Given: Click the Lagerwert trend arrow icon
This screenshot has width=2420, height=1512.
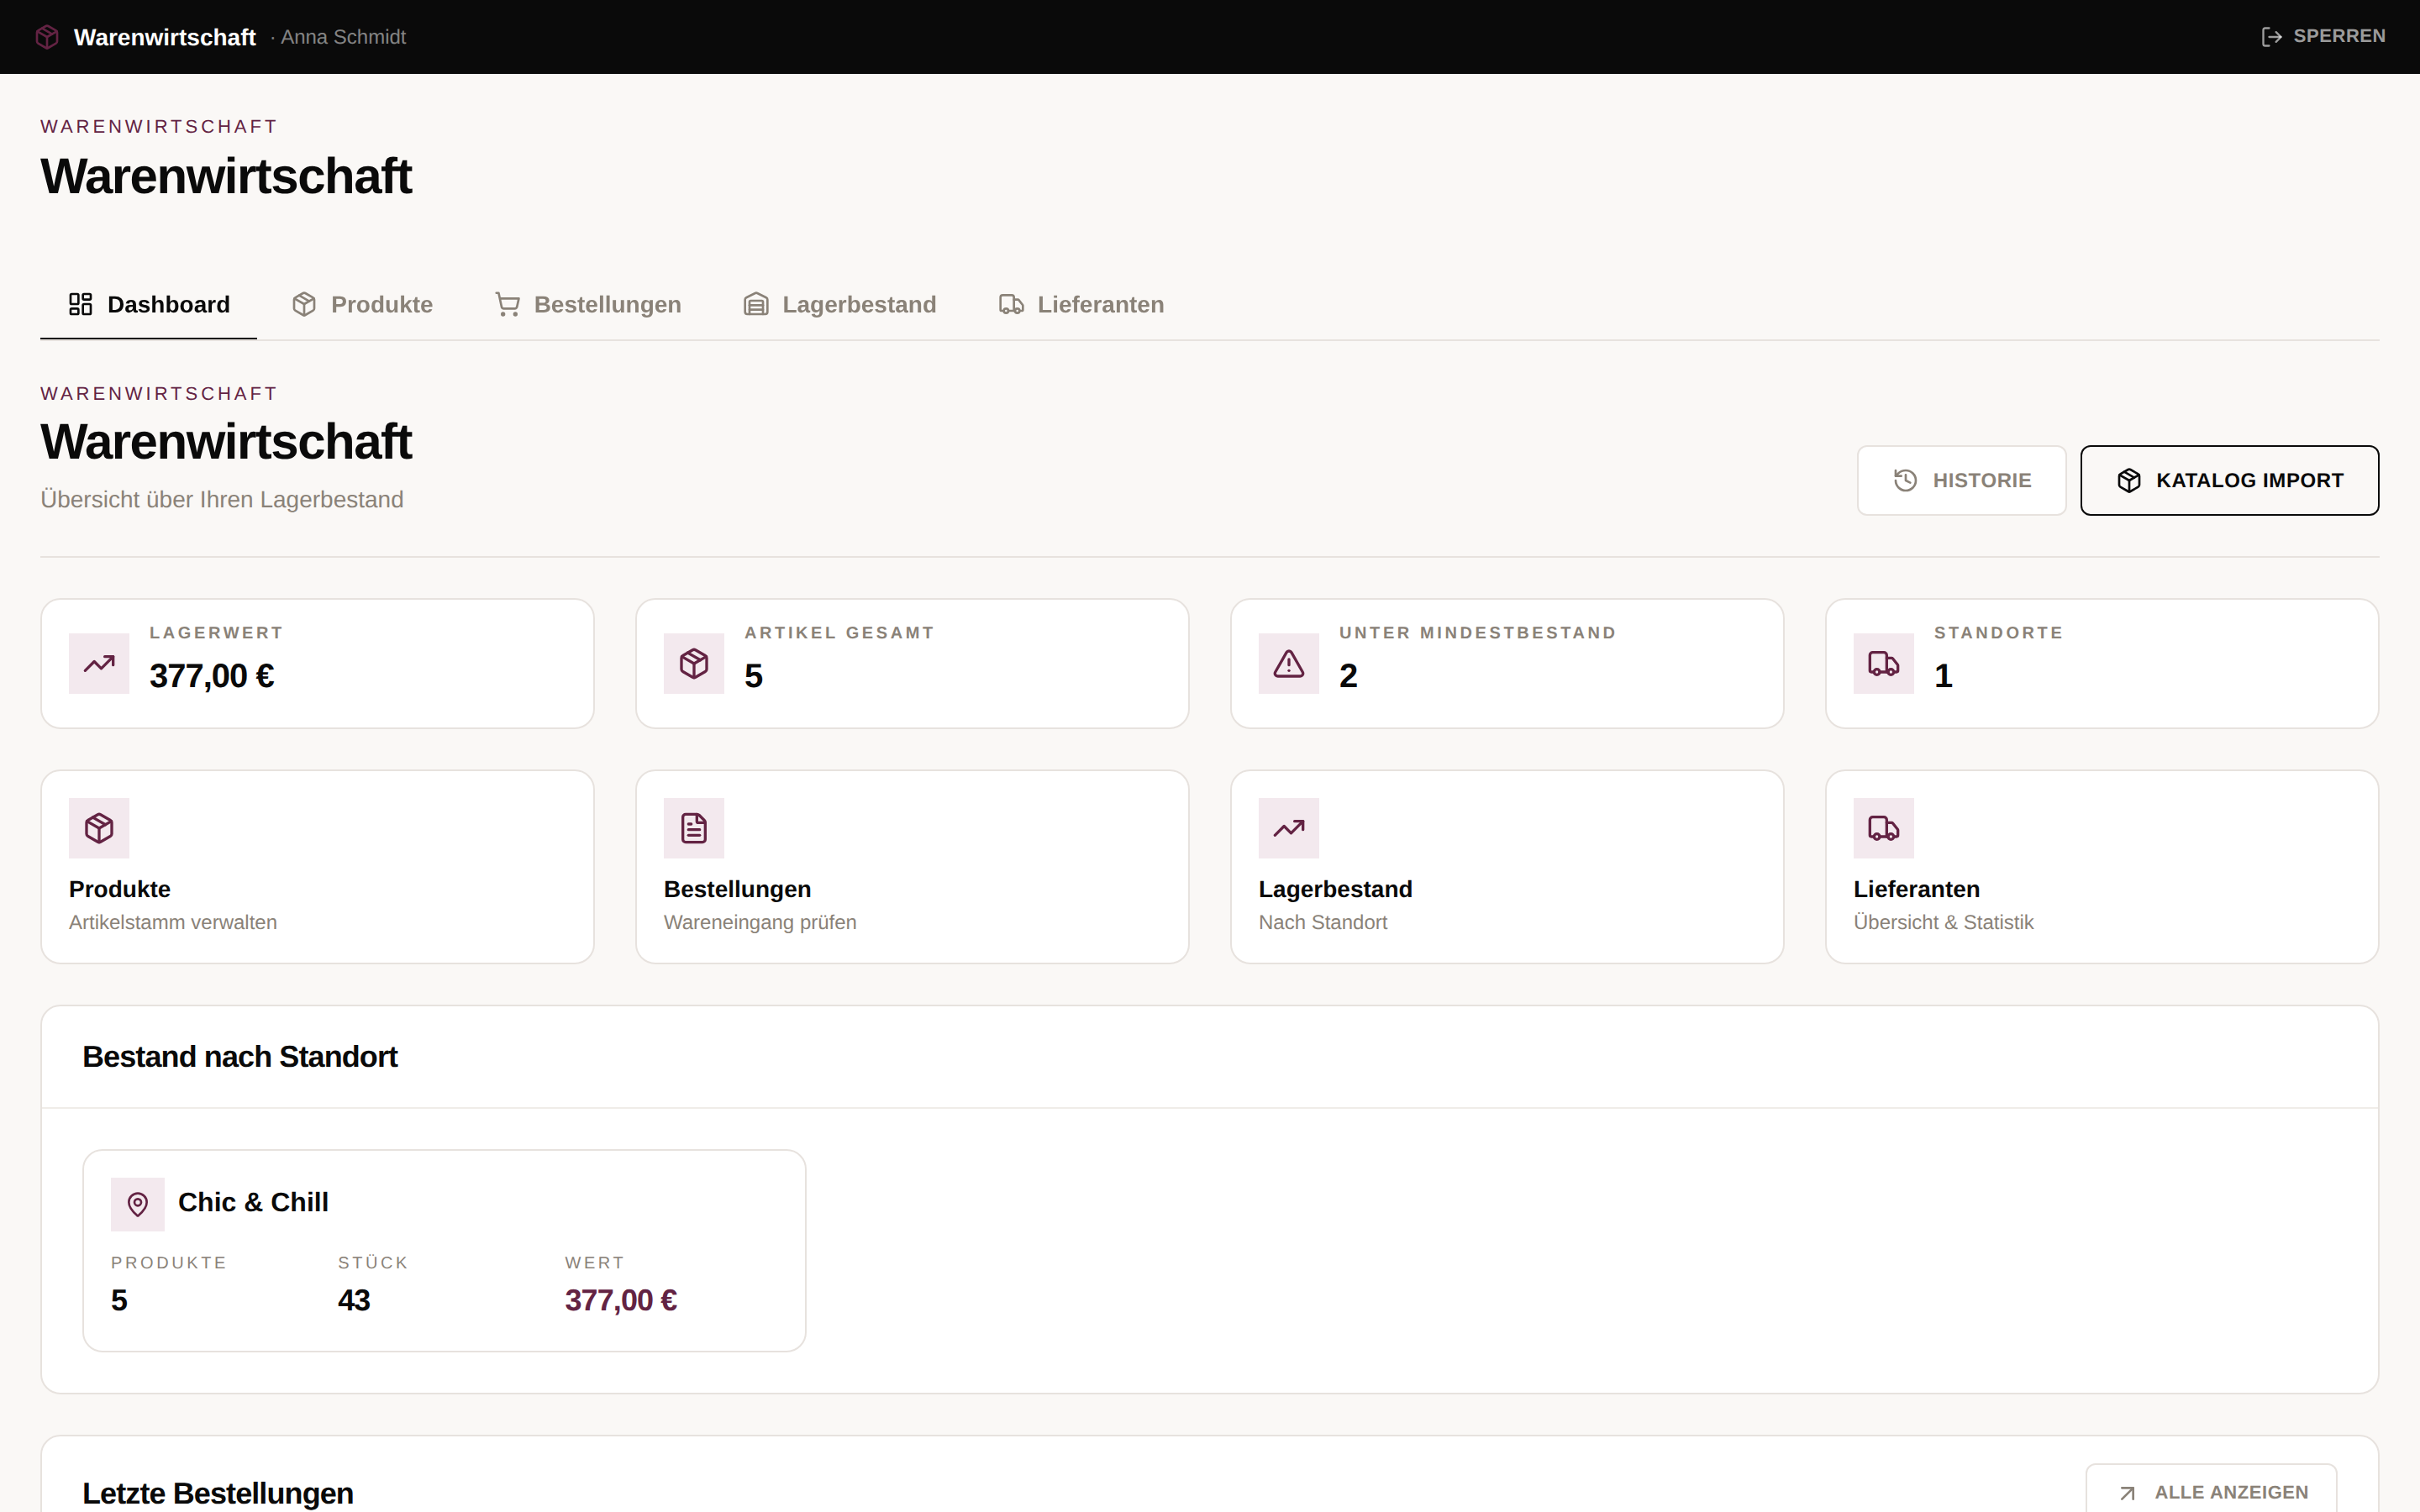Looking at the screenshot, I should [99, 663].
